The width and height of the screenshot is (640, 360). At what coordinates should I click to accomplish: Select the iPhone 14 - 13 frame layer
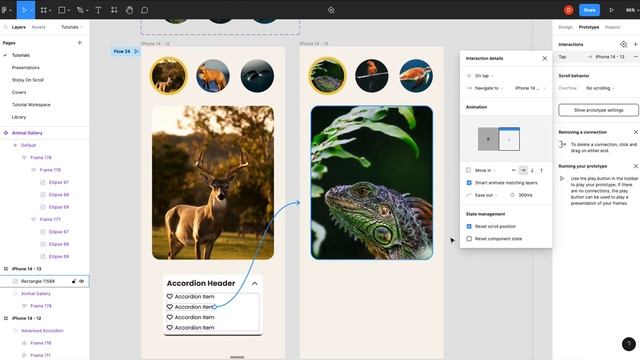pyautogui.click(x=27, y=269)
